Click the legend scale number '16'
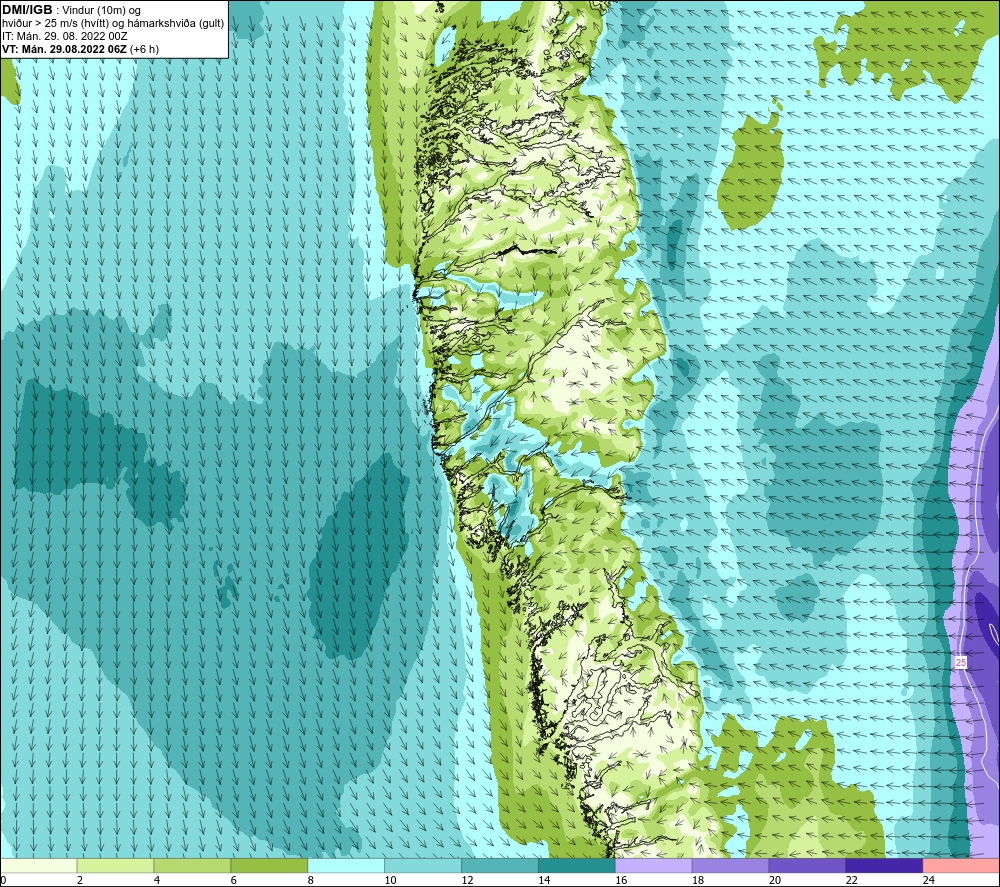This screenshot has height=887, width=1000. (621, 880)
